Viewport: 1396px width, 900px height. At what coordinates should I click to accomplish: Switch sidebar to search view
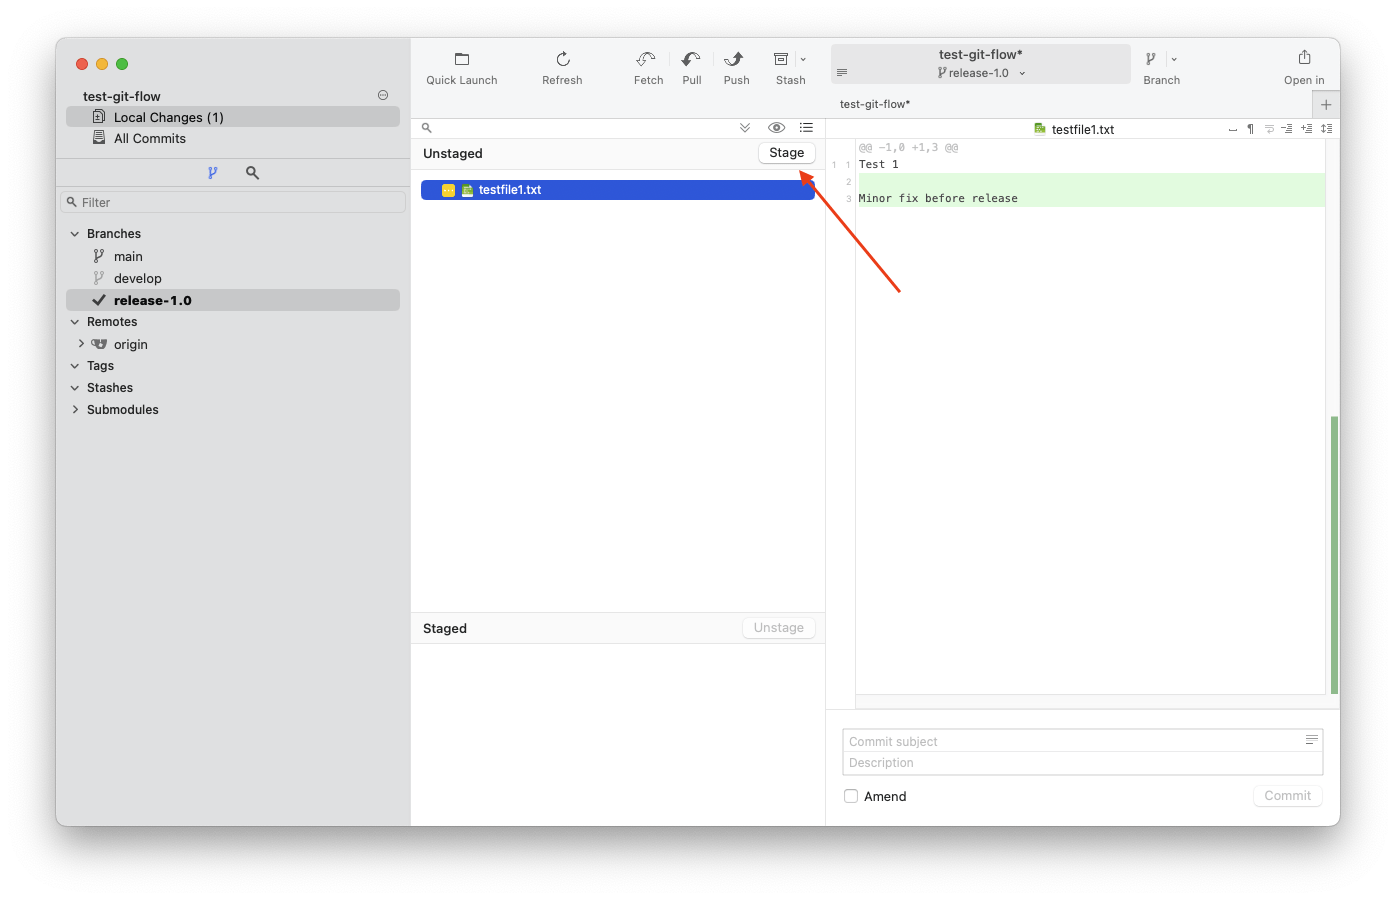click(252, 173)
